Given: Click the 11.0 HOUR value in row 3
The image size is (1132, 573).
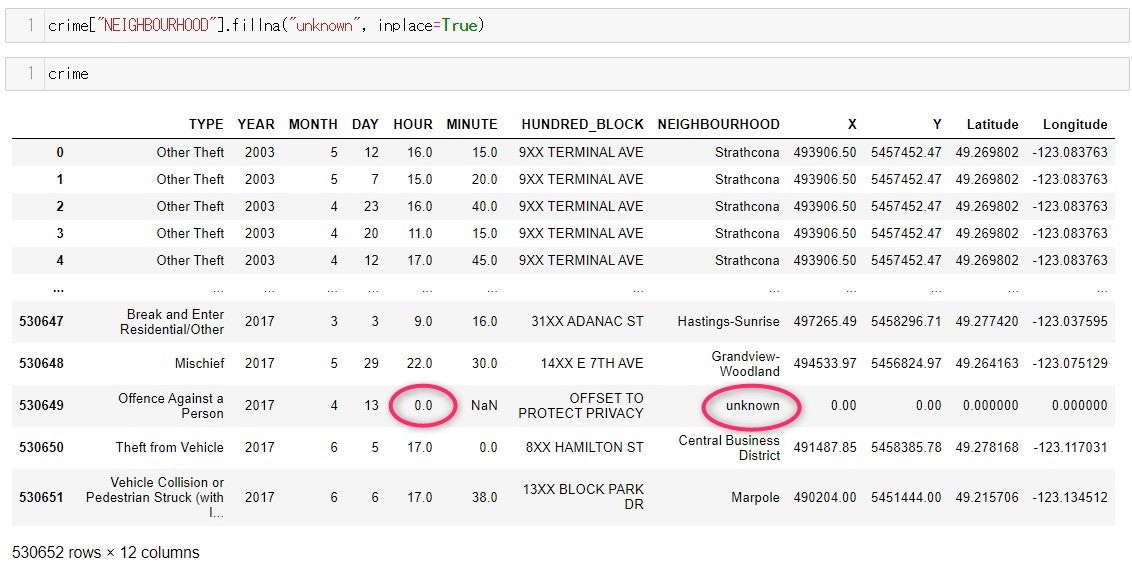Looking at the screenshot, I should pos(420,233).
